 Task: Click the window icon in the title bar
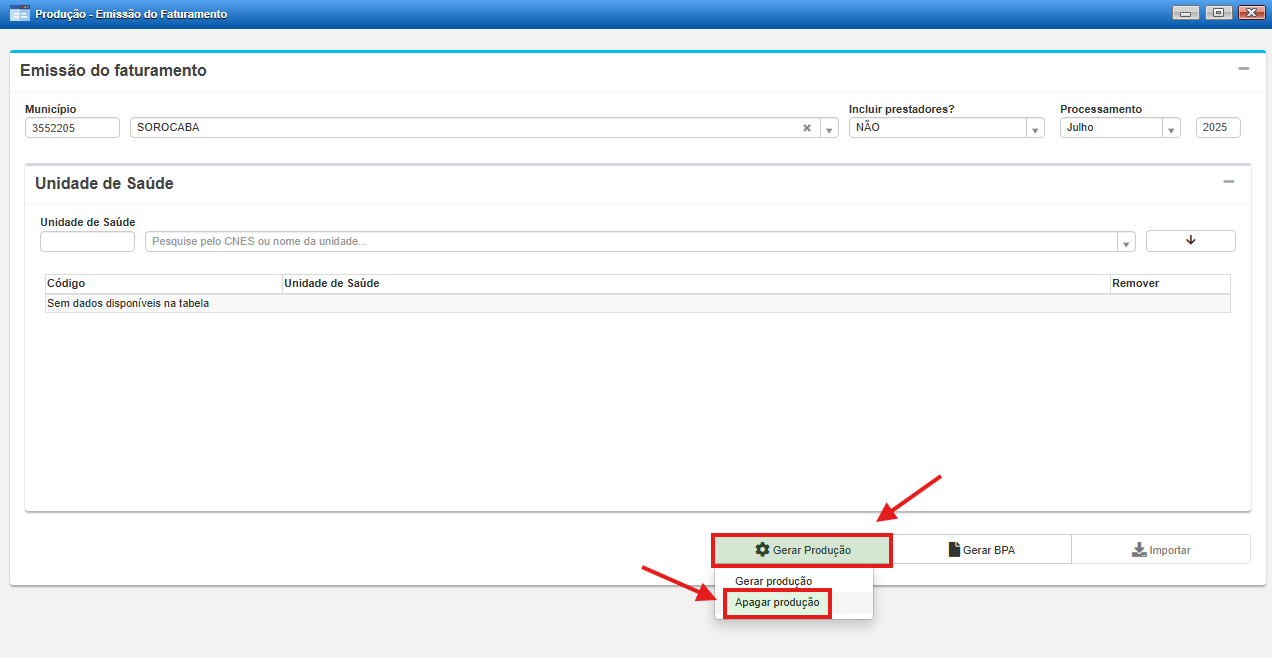pos(19,14)
